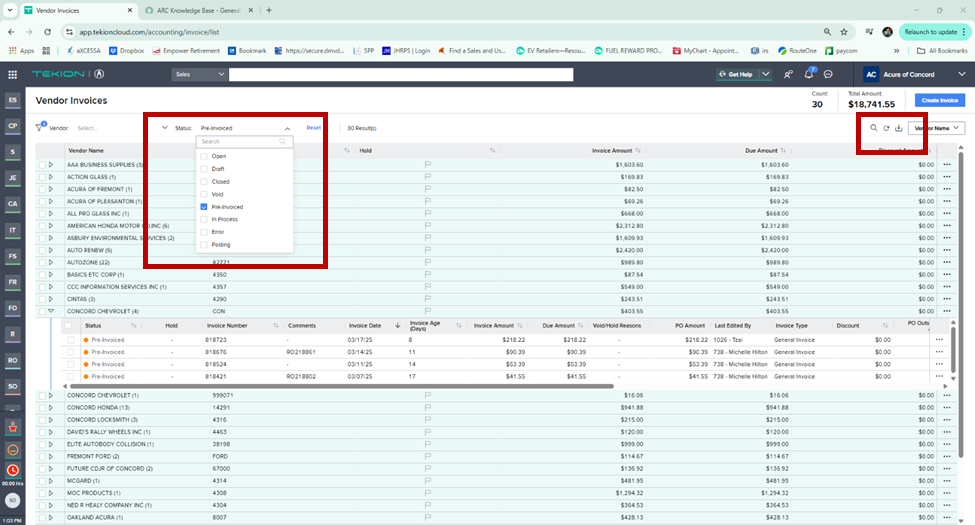975x525 pixels.
Task: Open the chat message icon in header
Action: point(829,74)
